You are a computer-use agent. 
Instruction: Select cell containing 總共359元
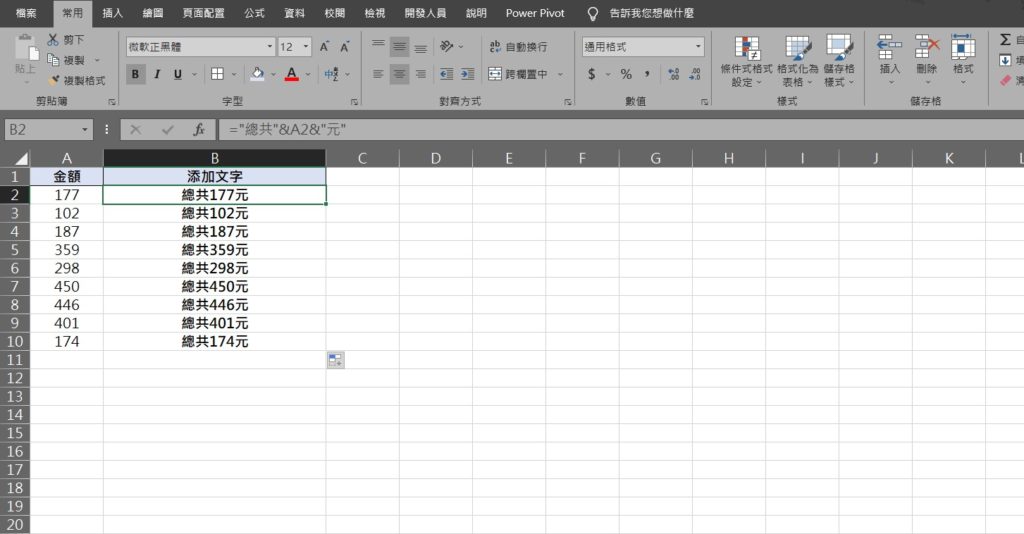214,249
